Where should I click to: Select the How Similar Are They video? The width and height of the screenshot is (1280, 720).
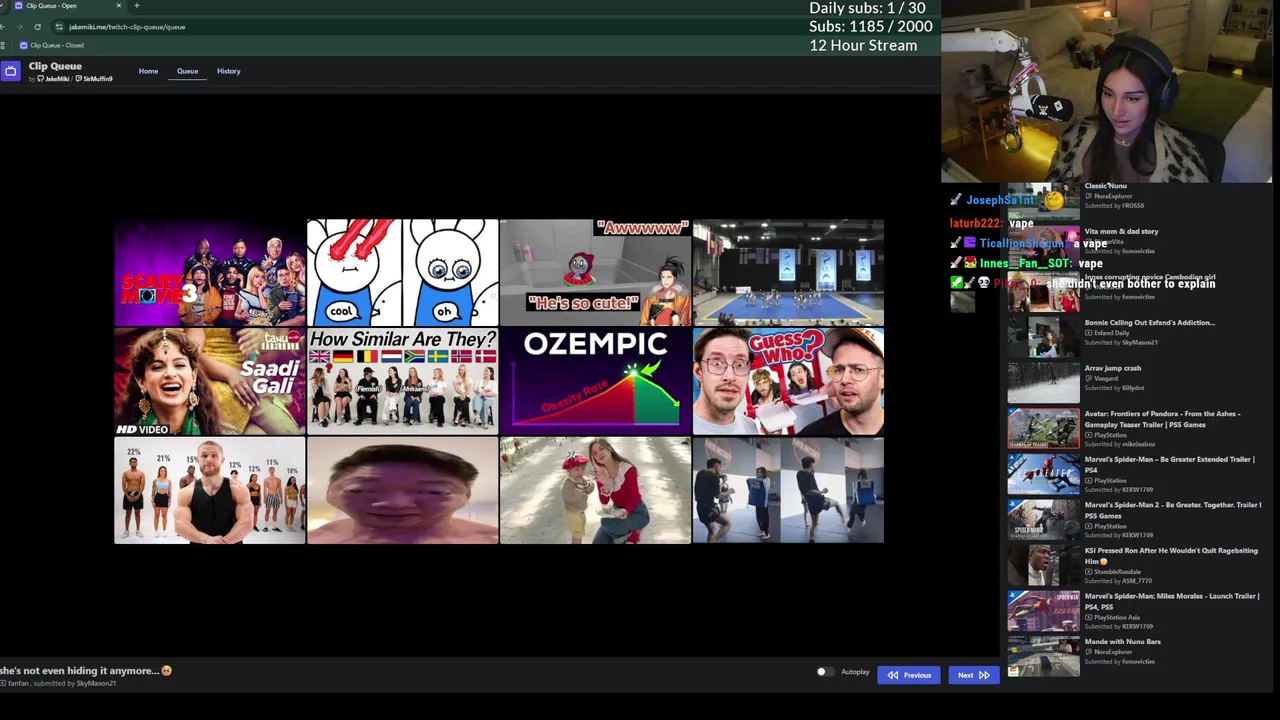(x=402, y=381)
